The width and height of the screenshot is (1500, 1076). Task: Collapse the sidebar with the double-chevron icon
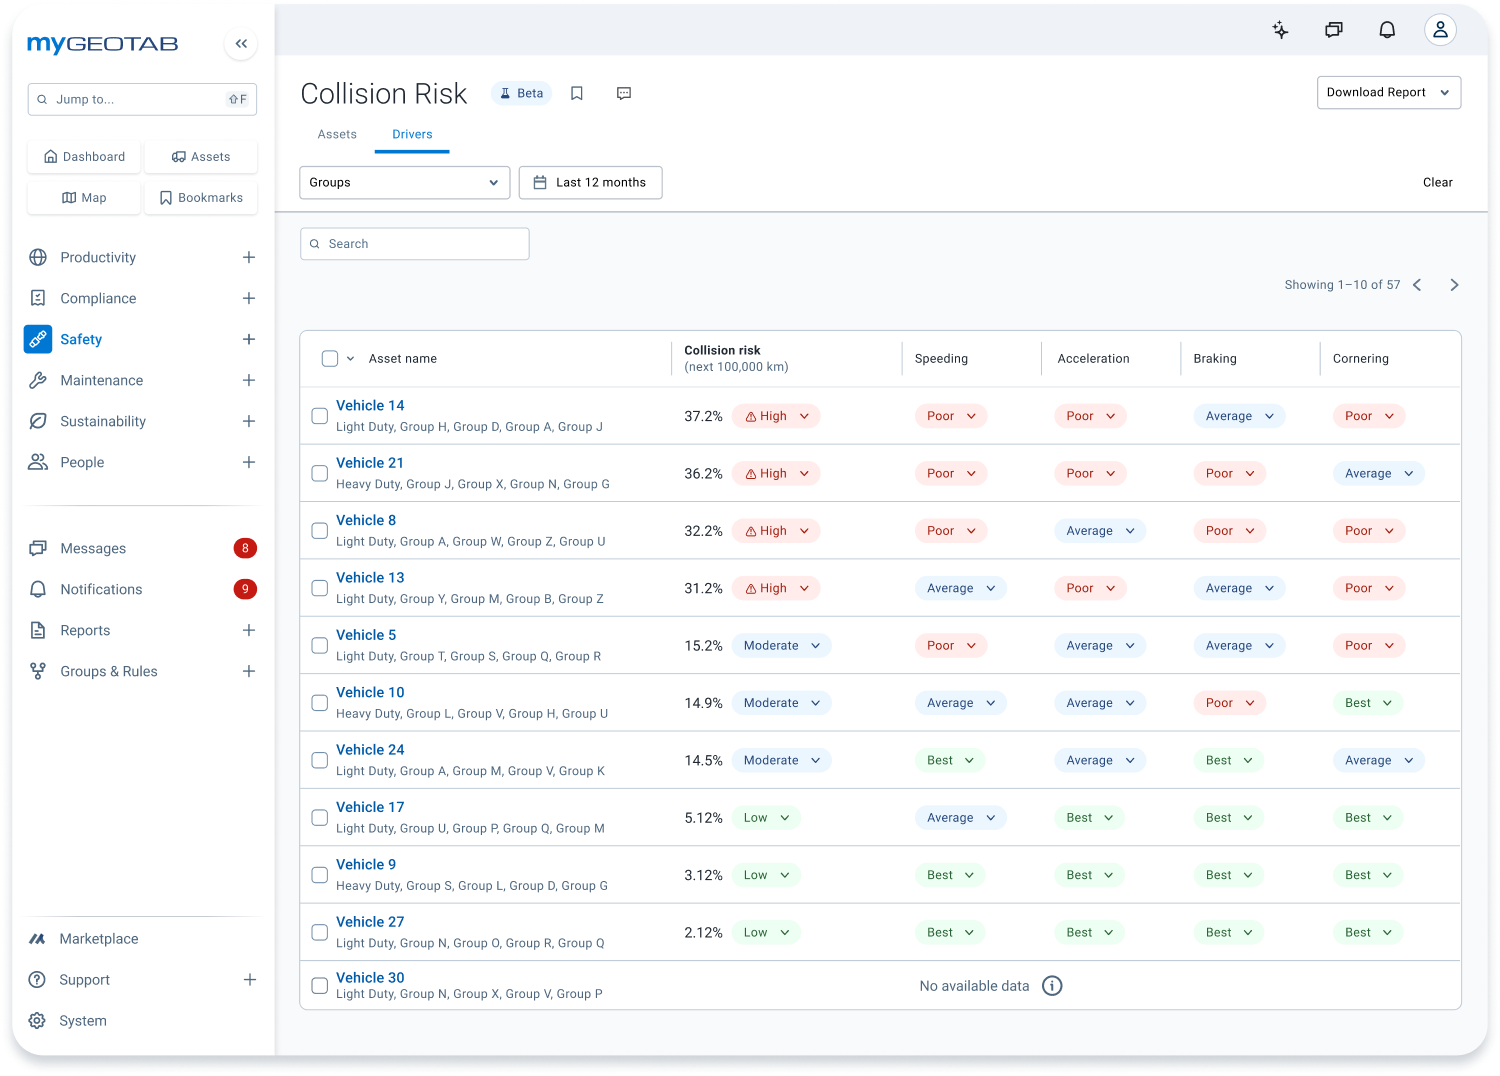coord(241,43)
